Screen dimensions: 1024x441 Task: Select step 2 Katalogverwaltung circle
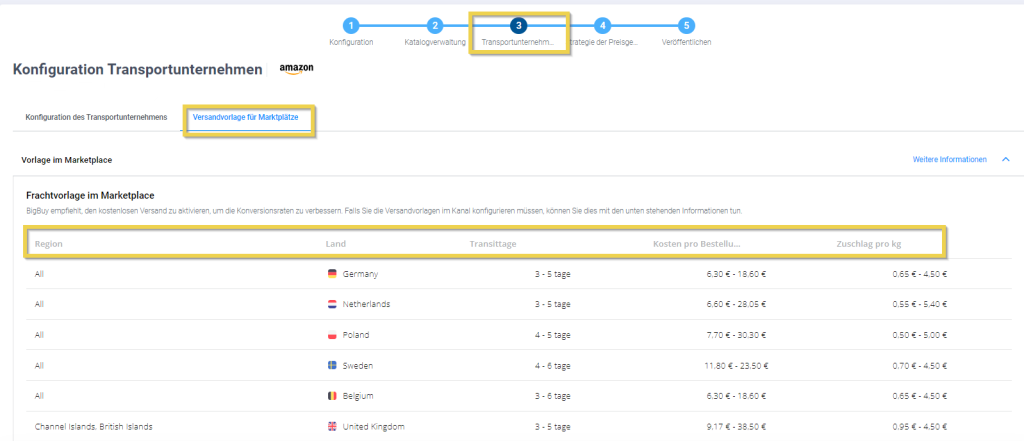click(x=434, y=26)
